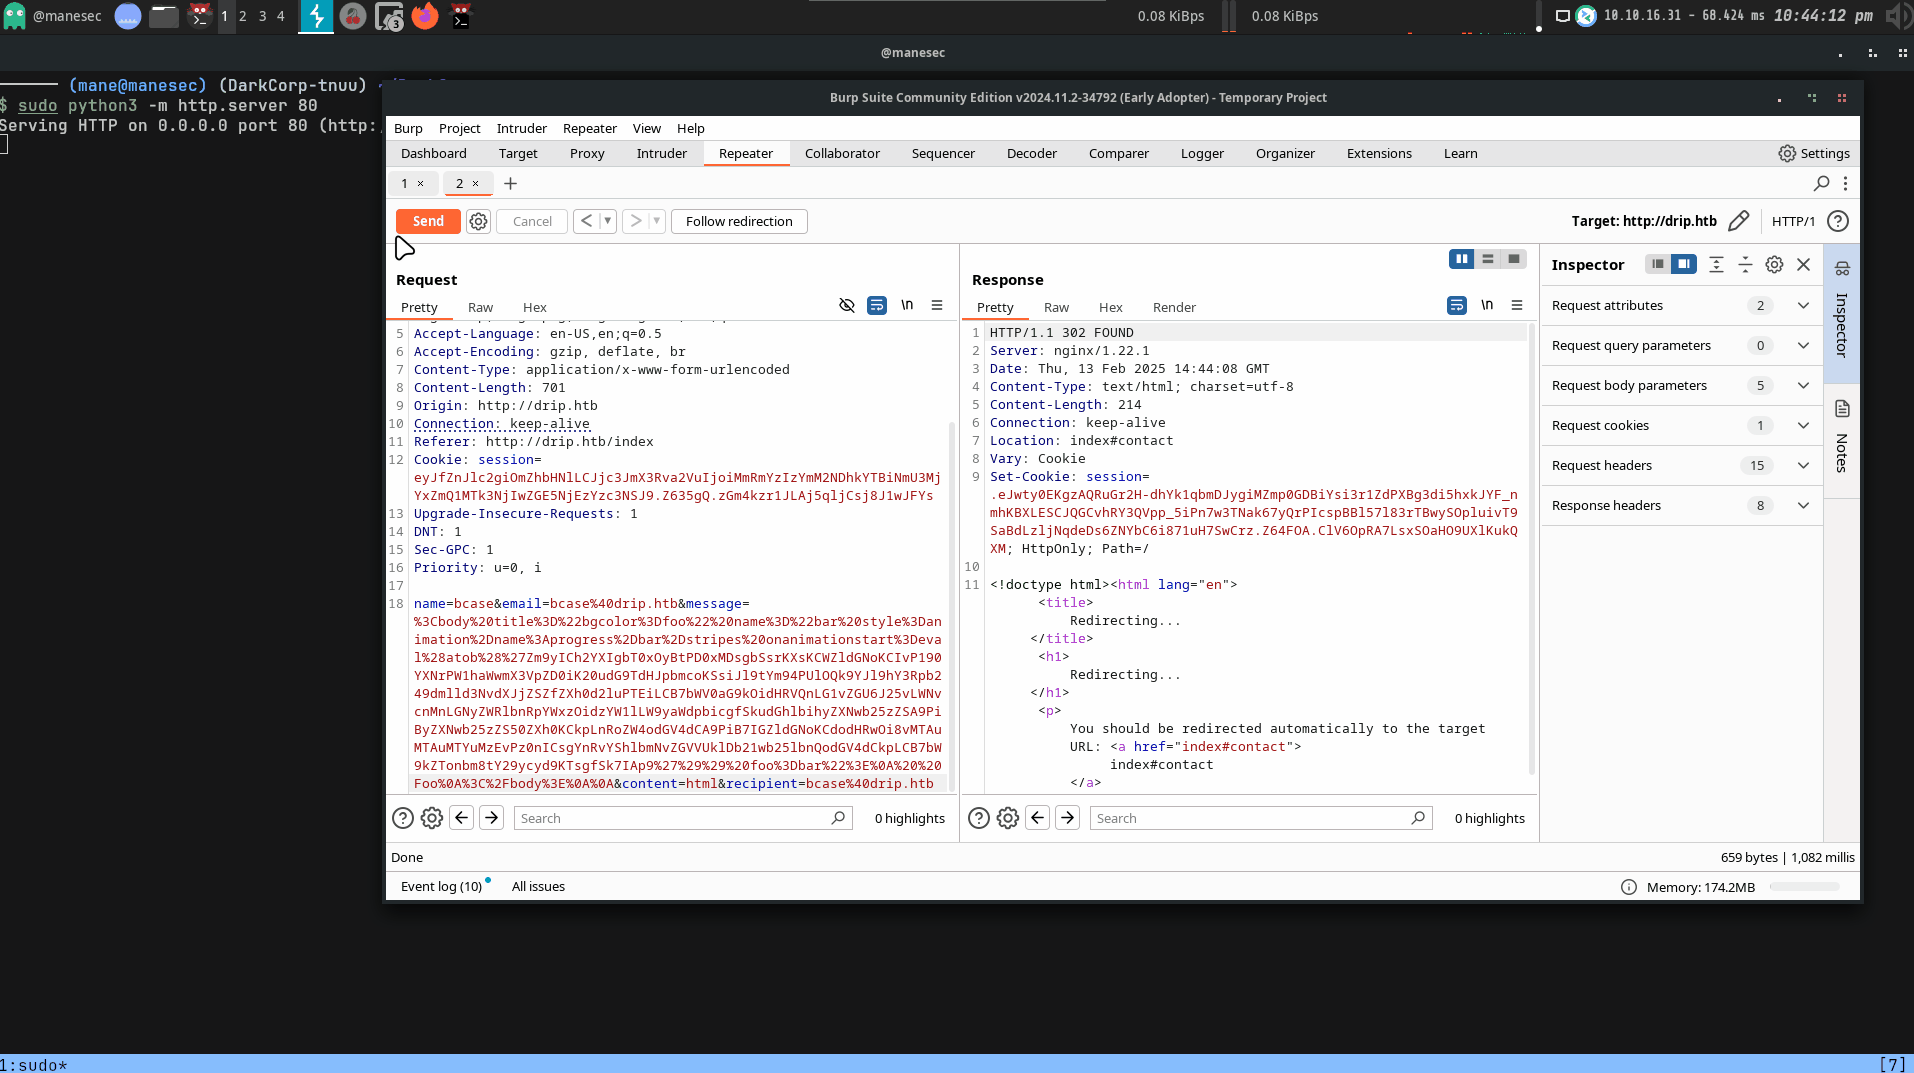
Task: Click the edit target pencil icon
Action: tap(1738, 221)
